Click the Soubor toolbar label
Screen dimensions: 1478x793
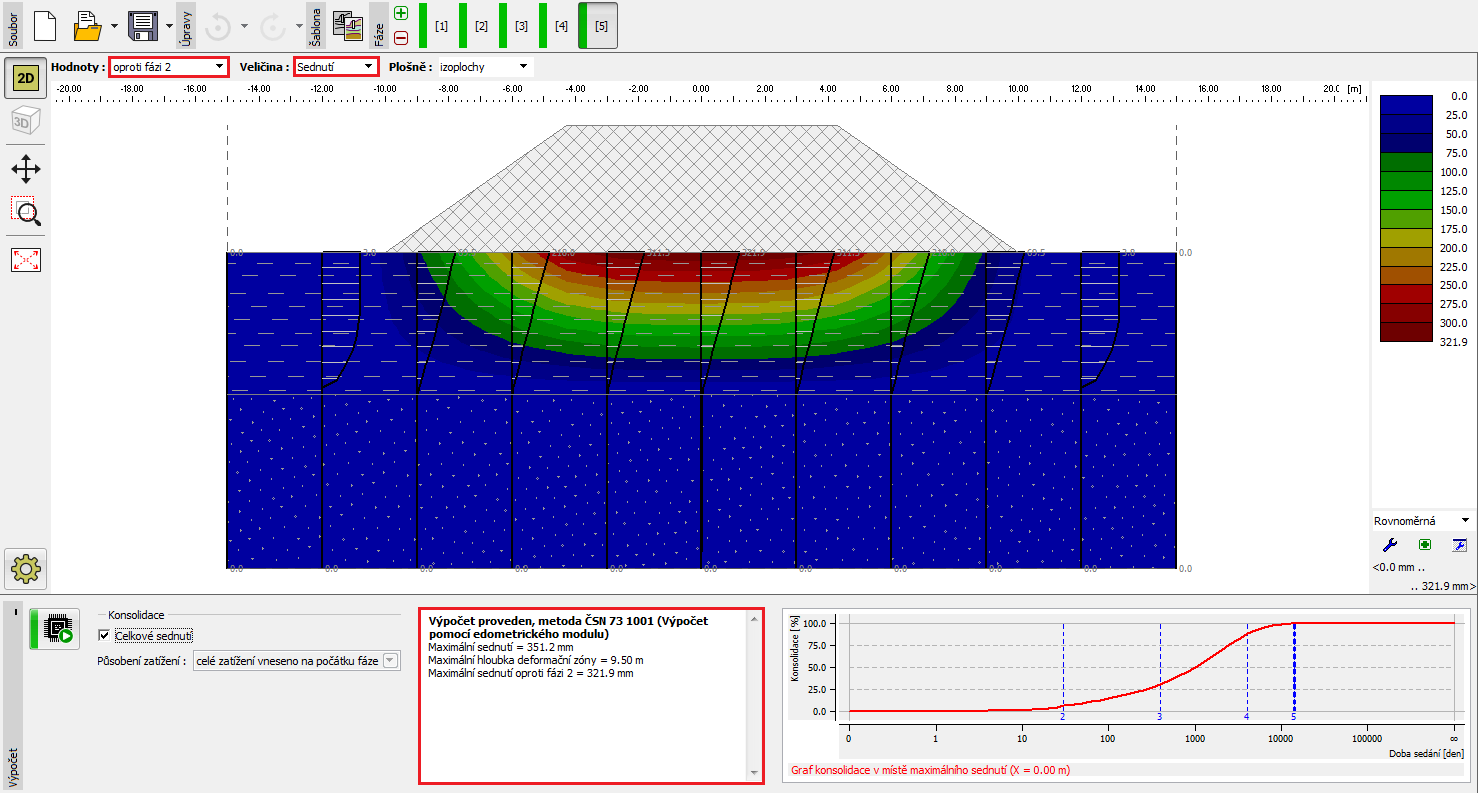tap(13, 26)
